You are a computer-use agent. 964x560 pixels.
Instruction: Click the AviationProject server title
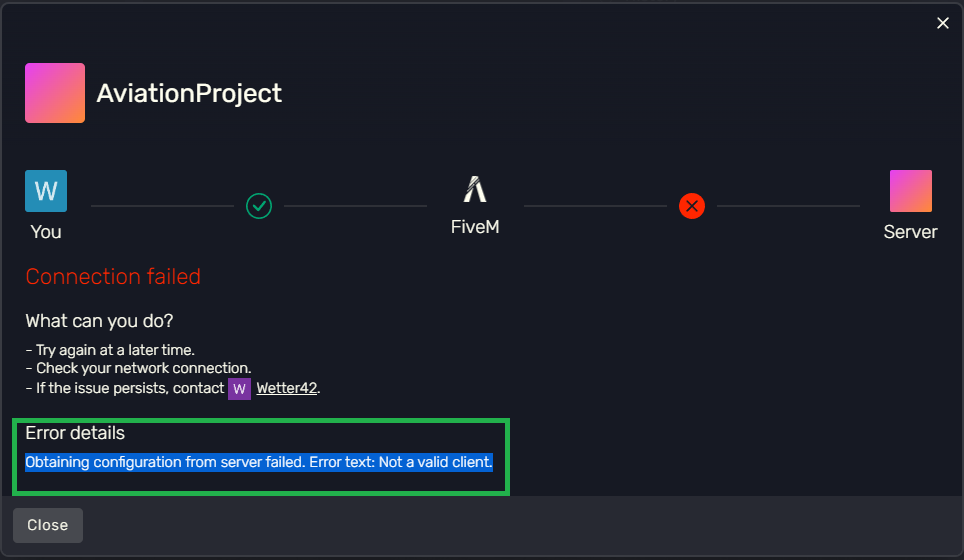pyautogui.click(x=189, y=93)
